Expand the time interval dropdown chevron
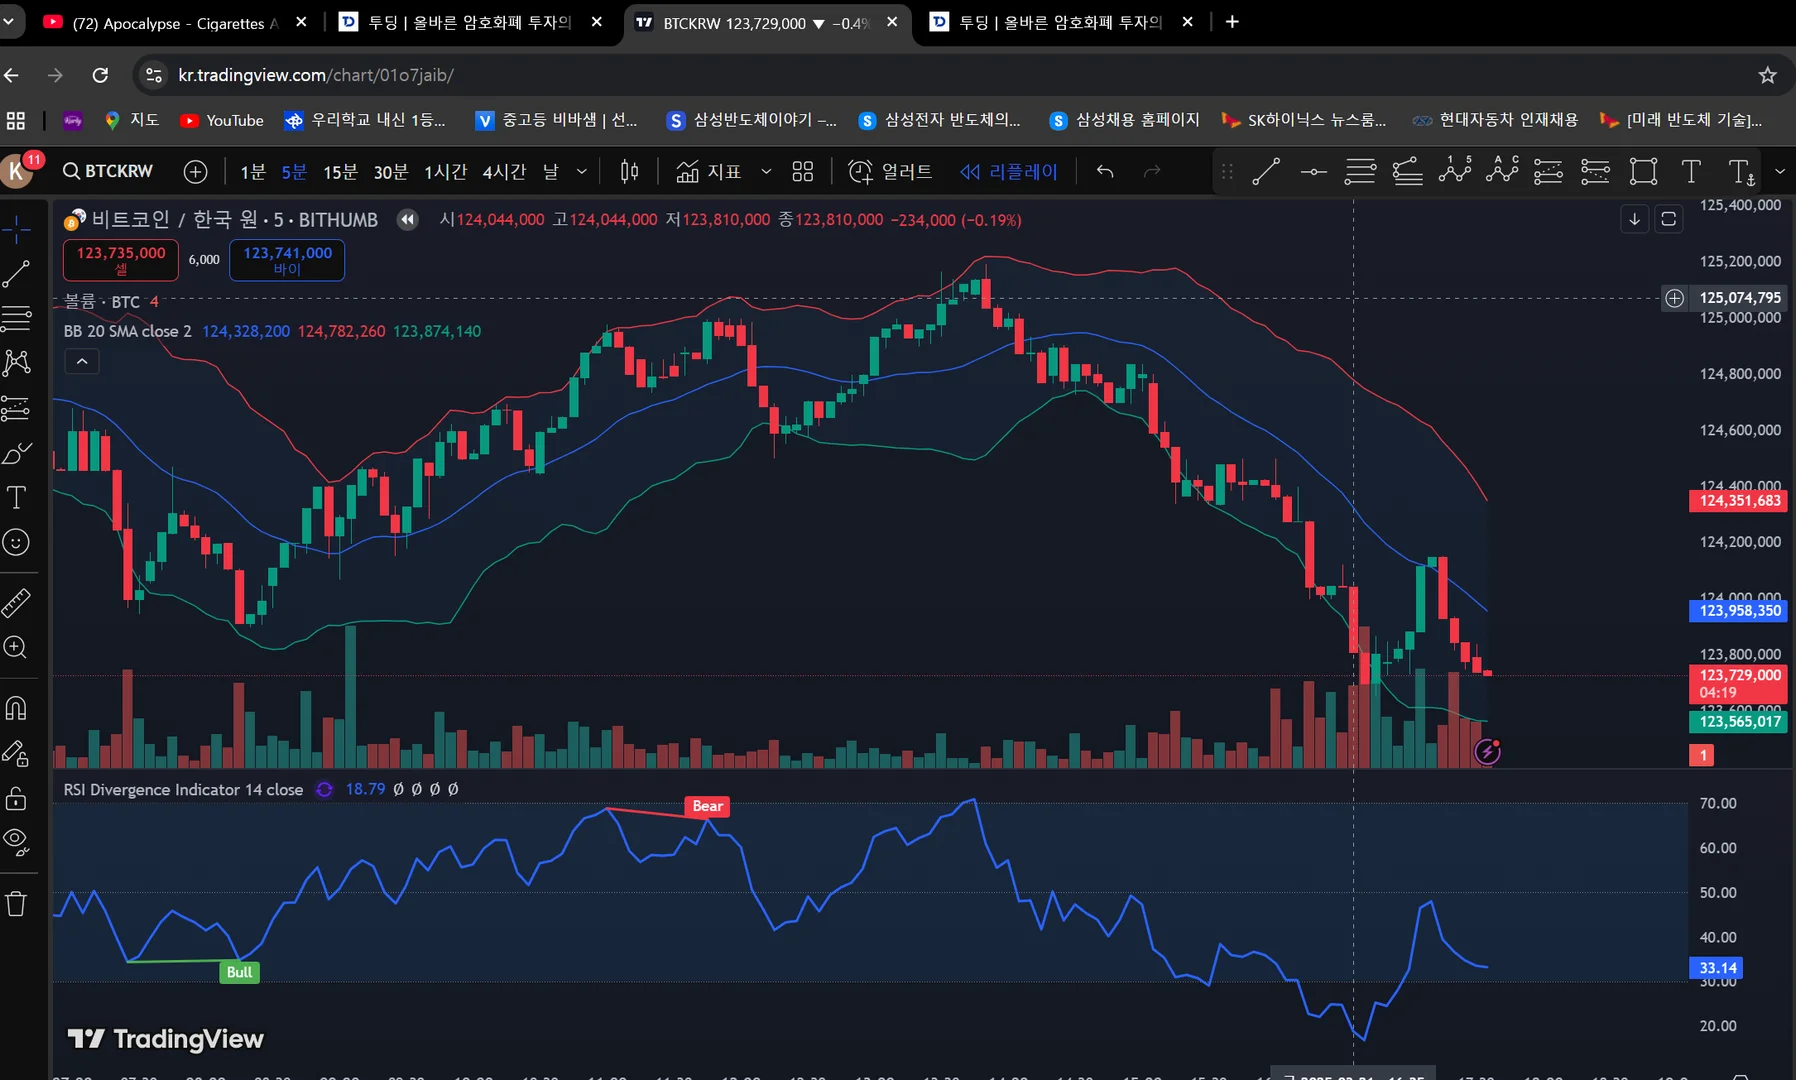 coord(582,172)
